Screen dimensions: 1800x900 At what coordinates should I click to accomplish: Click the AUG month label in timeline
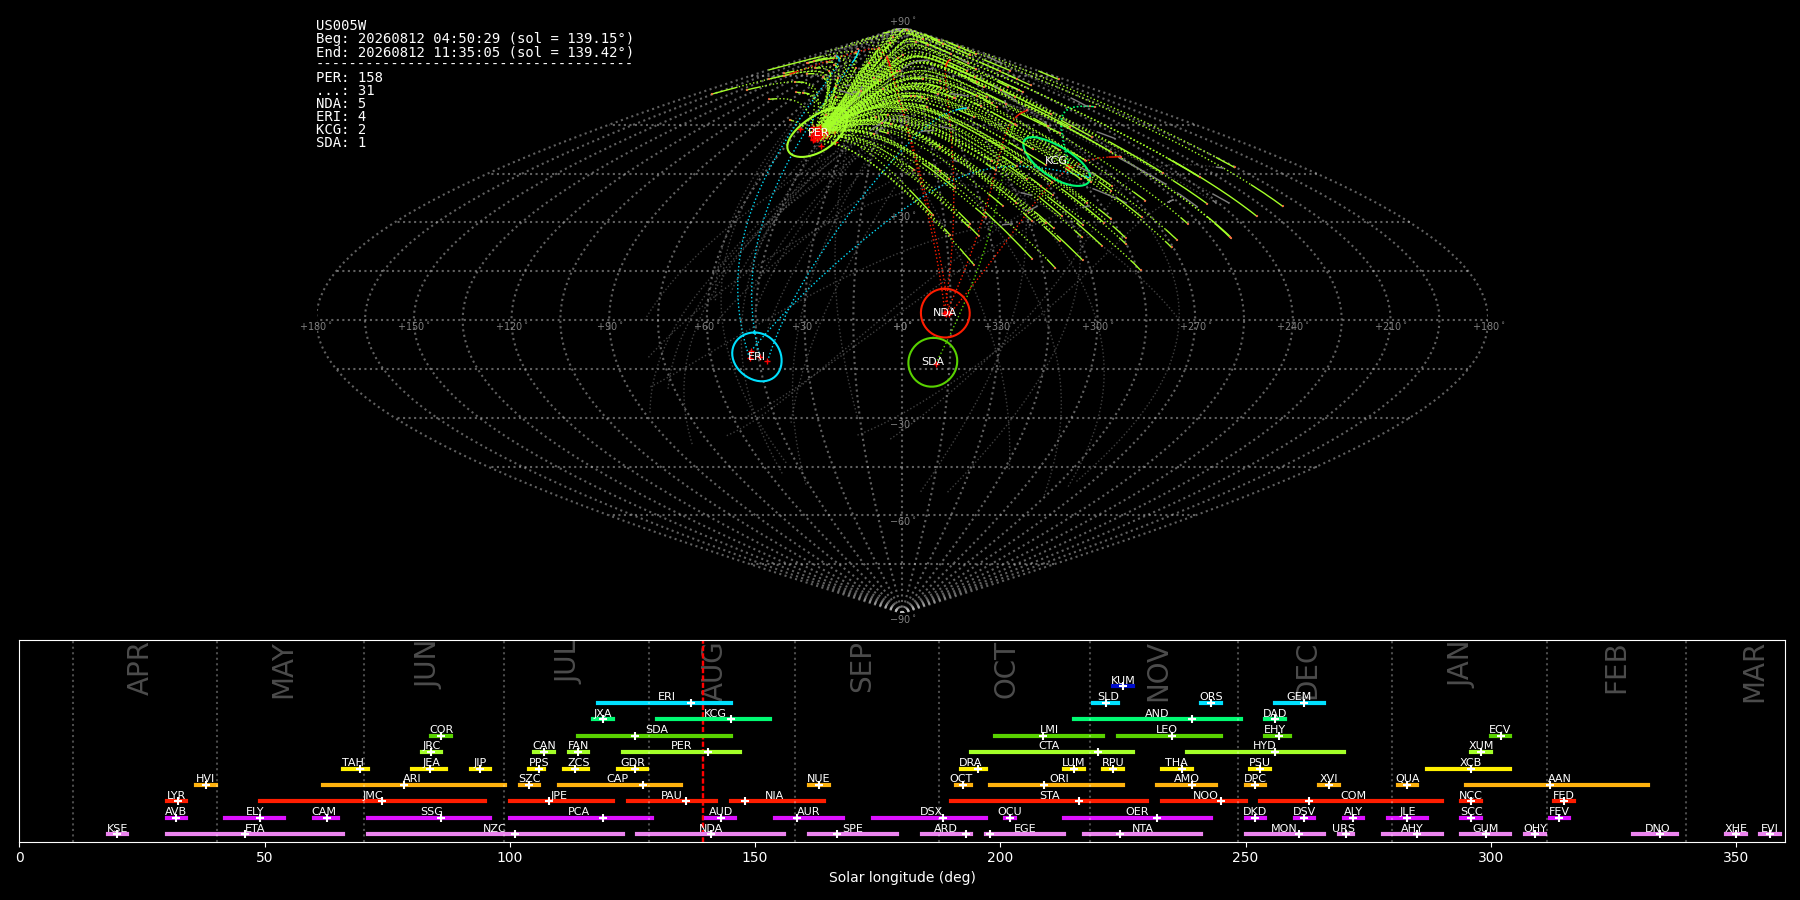coord(712,671)
